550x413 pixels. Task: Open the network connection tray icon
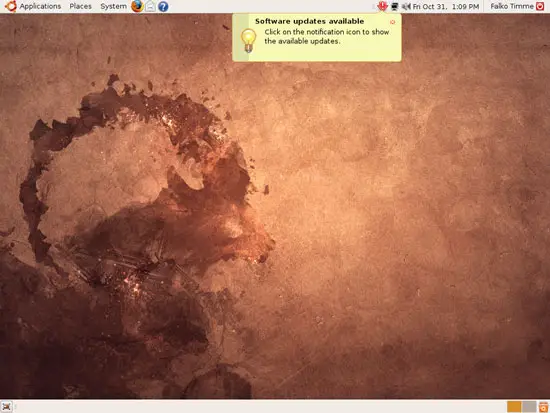click(x=395, y=6)
